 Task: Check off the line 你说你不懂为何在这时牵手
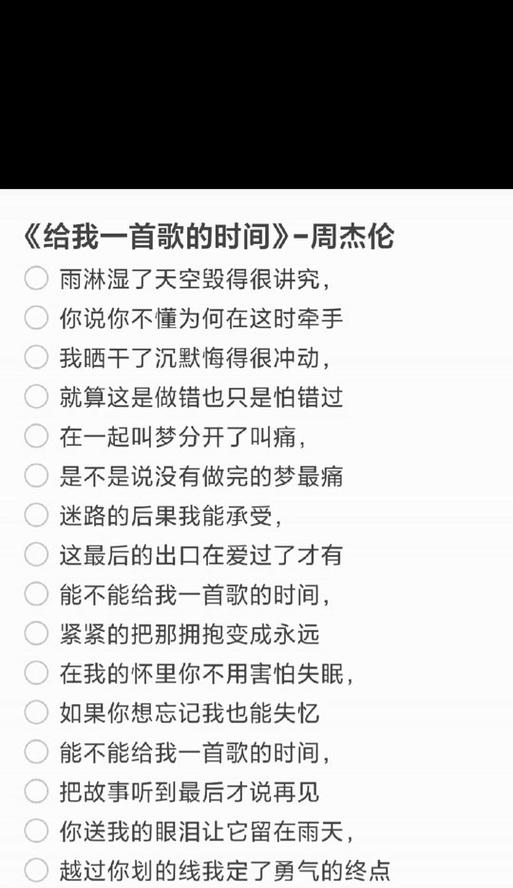pyautogui.click(x=36, y=318)
